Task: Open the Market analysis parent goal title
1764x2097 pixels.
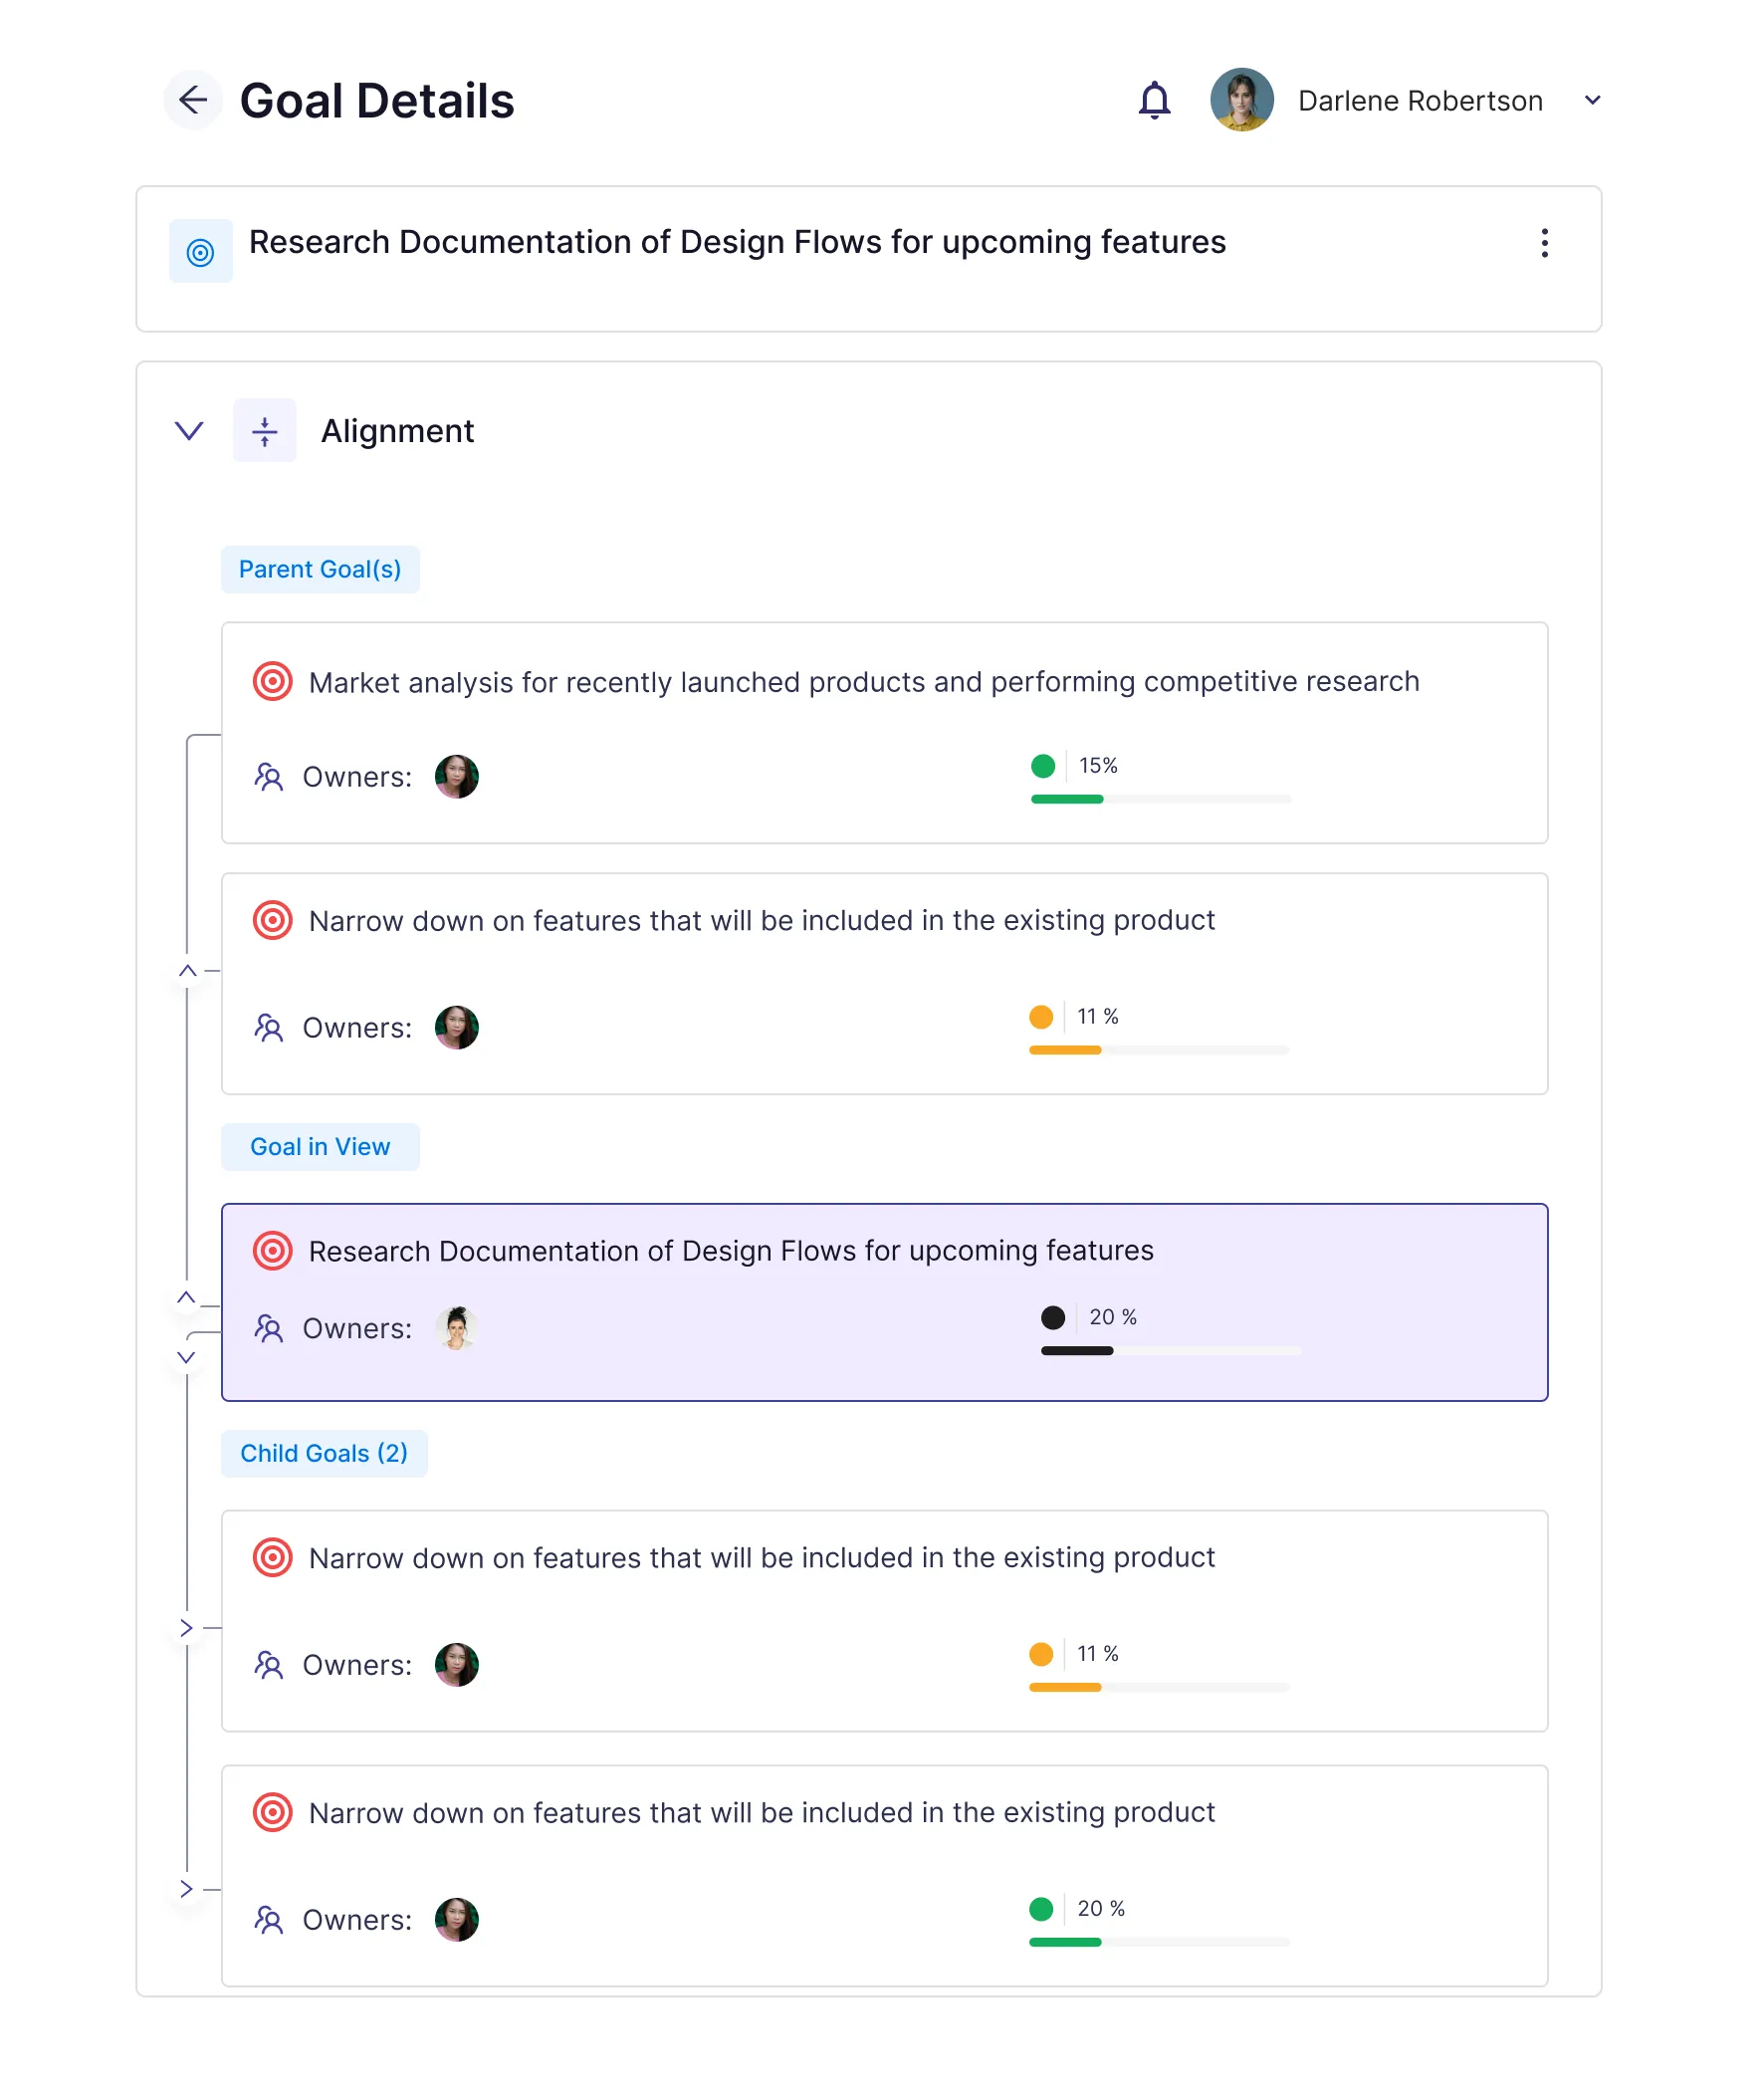Action: pos(864,682)
